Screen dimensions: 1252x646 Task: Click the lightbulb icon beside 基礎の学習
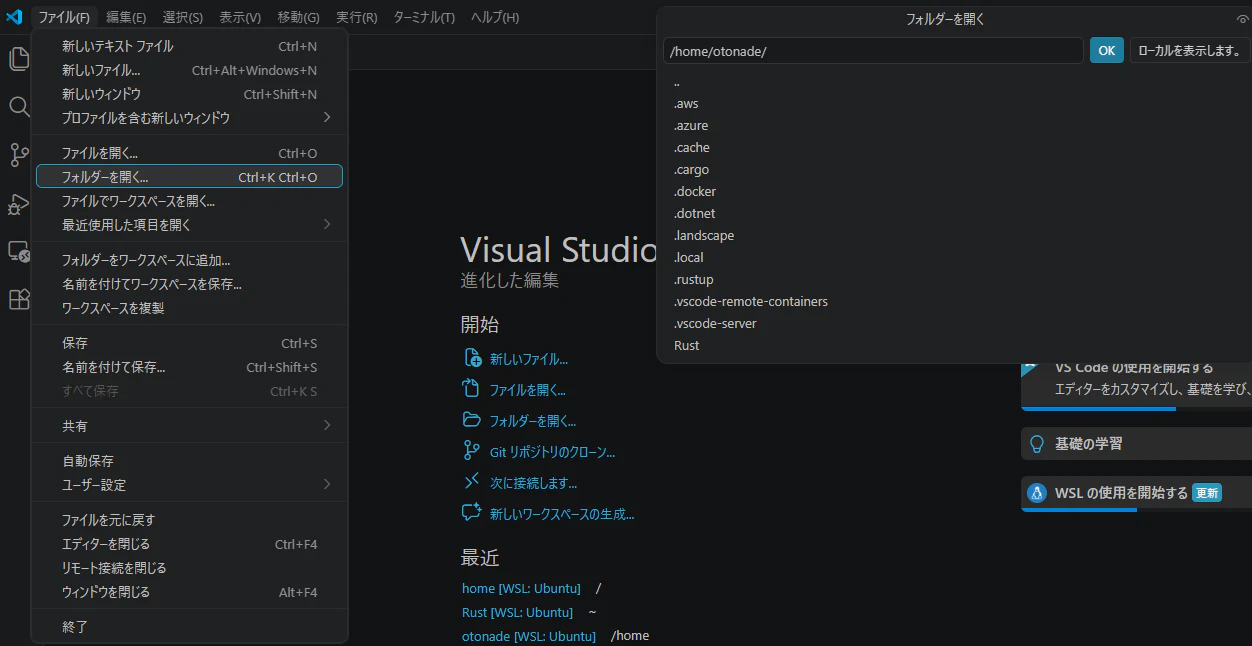coord(1037,443)
